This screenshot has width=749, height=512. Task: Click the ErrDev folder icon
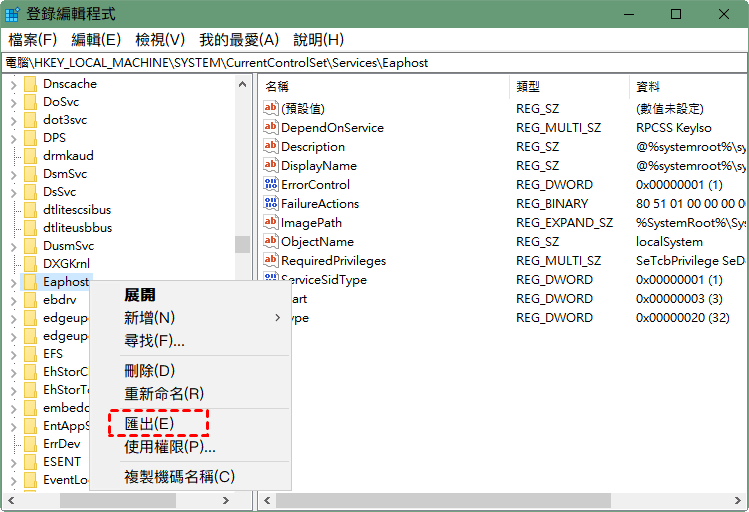tap(30, 444)
